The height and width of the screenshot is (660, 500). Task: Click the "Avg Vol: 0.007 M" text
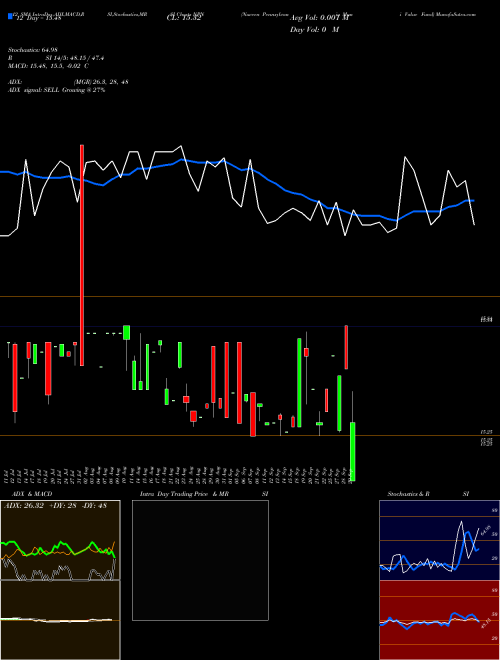coord(320,18)
